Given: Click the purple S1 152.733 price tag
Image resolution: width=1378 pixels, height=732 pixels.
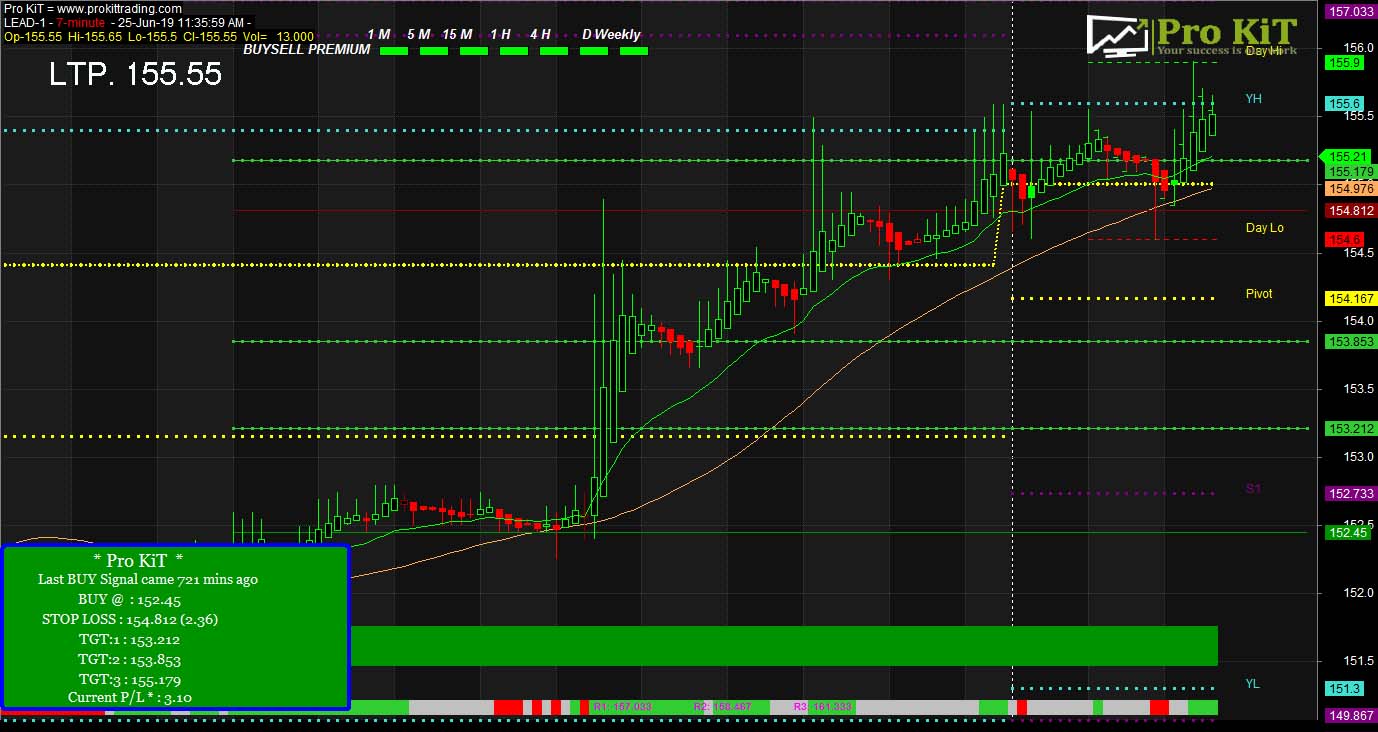Looking at the screenshot, I should coord(1350,494).
